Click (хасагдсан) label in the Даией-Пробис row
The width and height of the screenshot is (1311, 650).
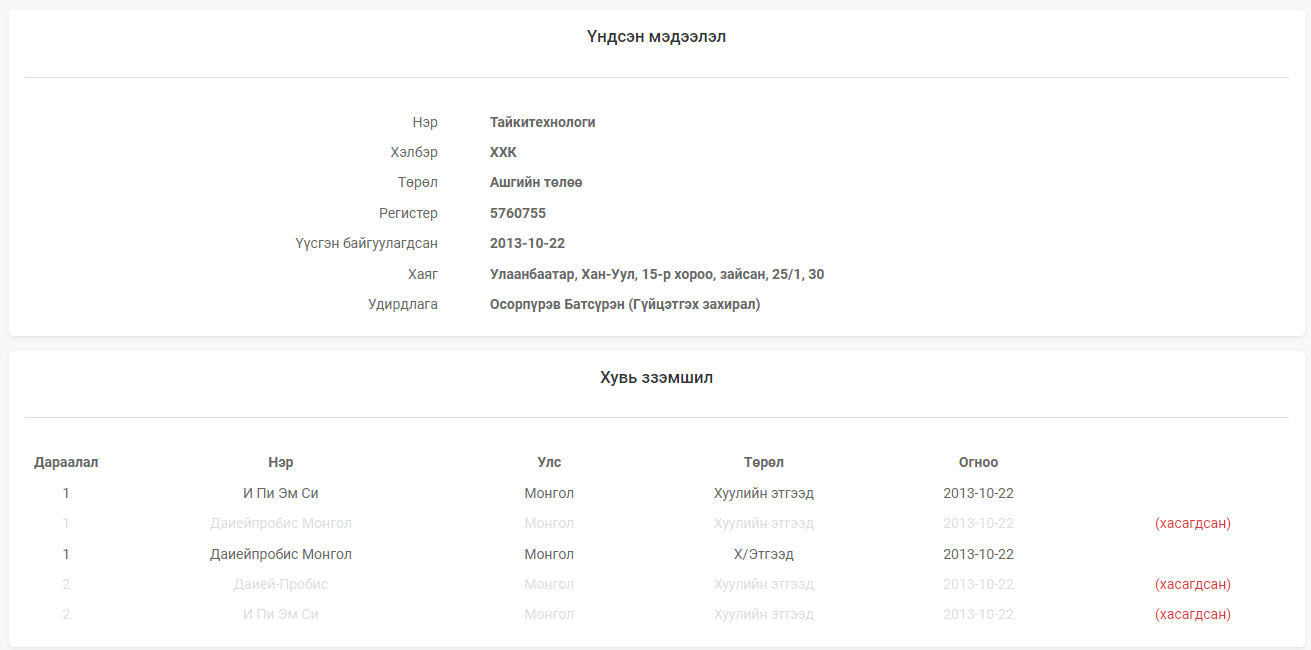click(1192, 584)
